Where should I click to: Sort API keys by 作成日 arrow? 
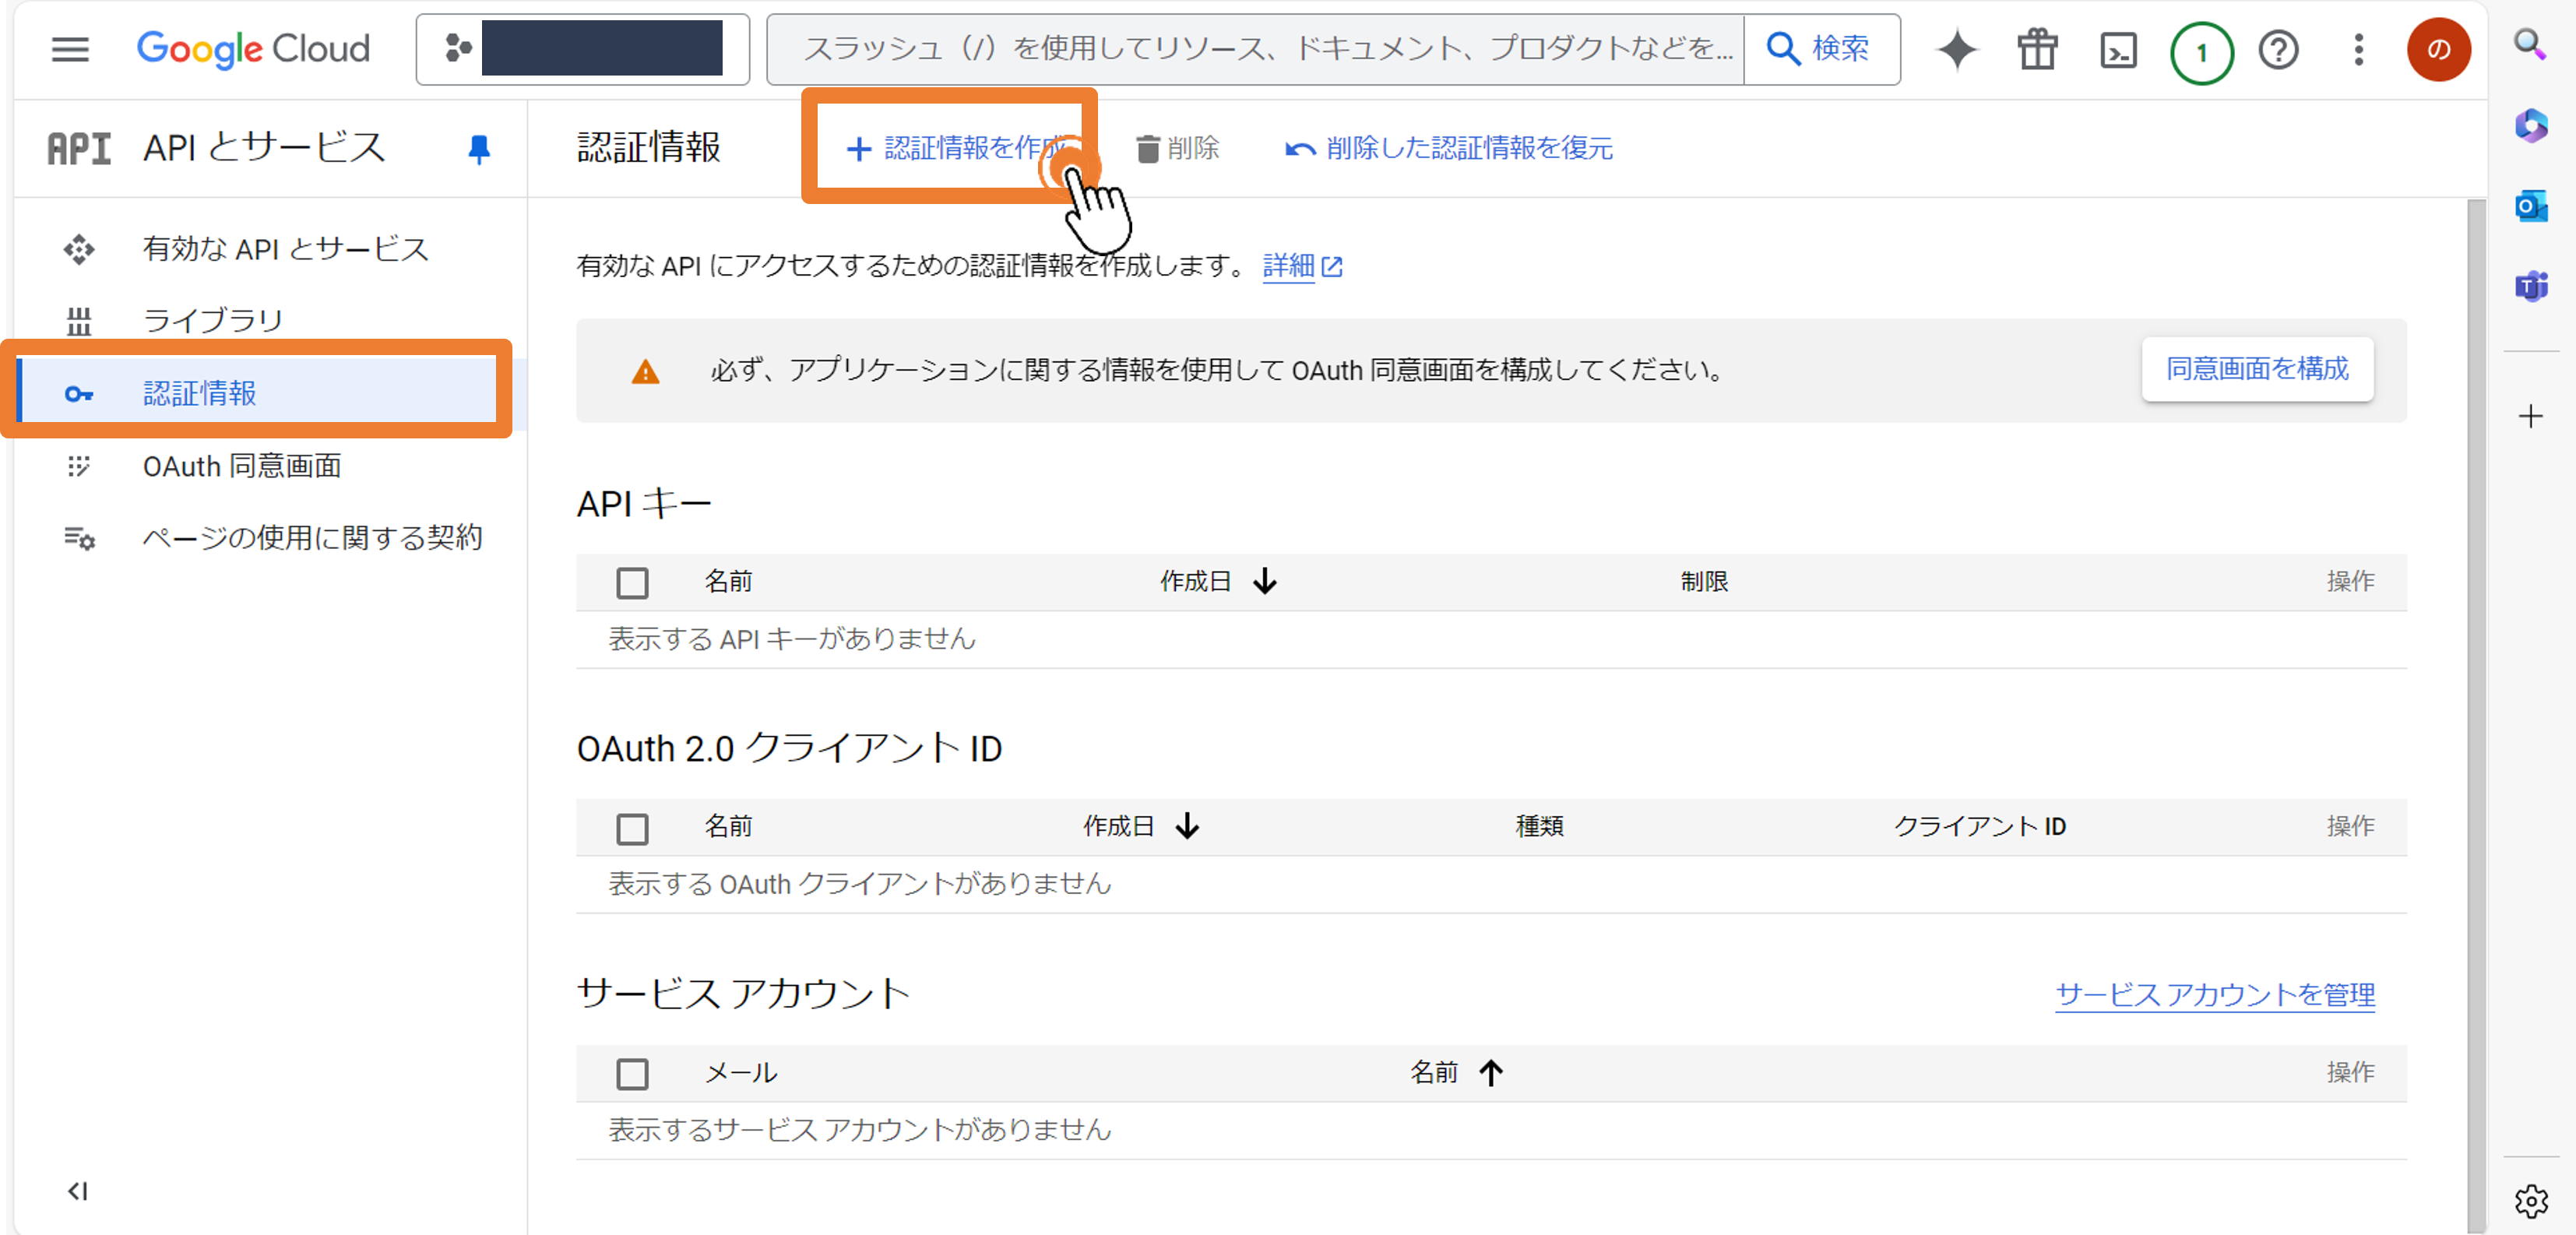coord(1265,581)
